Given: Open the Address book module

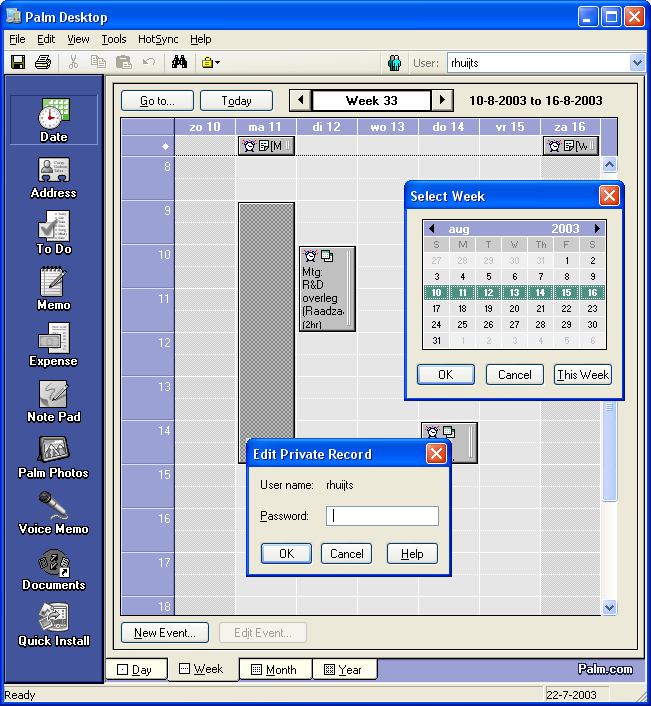Looking at the screenshot, I should [x=54, y=178].
